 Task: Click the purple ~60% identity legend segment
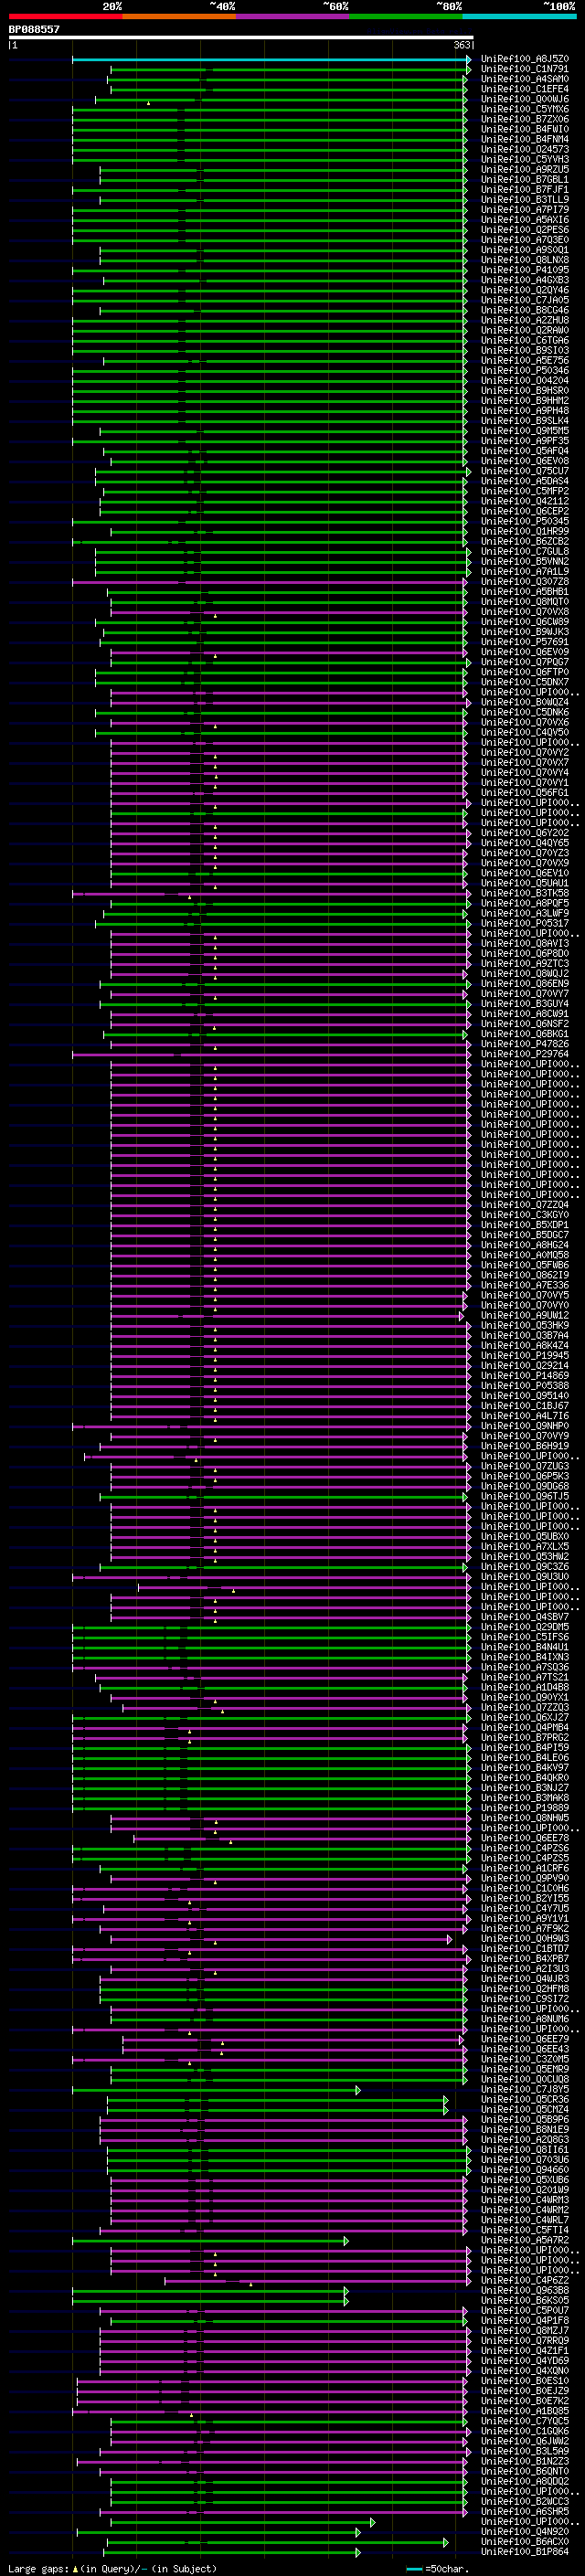[x=292, y=16]
